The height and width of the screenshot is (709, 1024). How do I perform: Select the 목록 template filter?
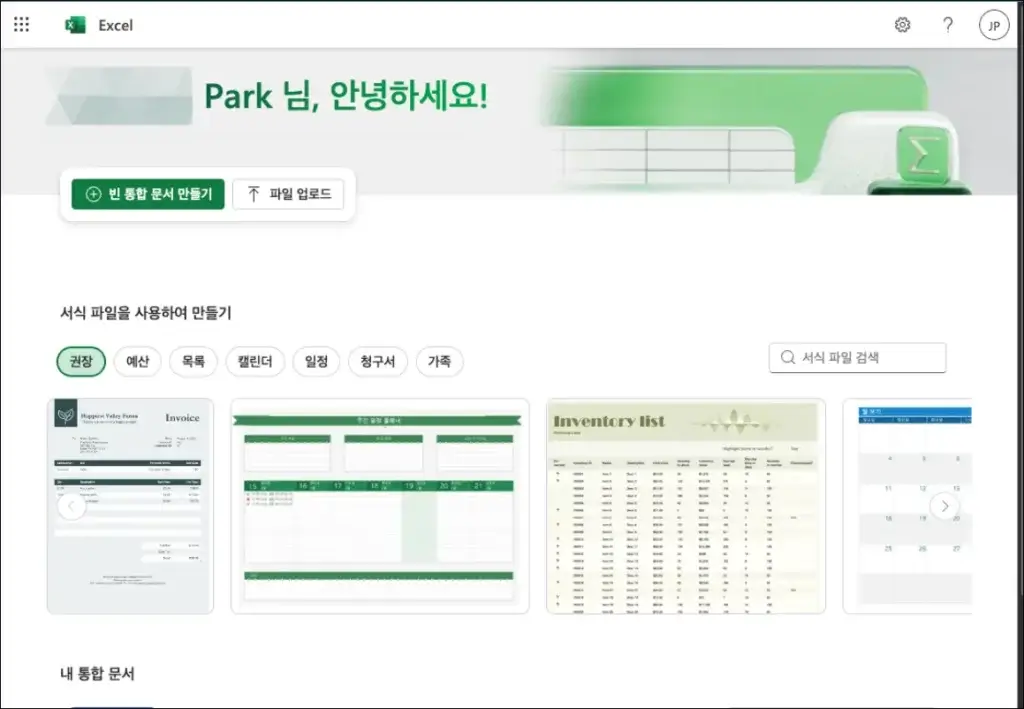(x=193, y=361)
